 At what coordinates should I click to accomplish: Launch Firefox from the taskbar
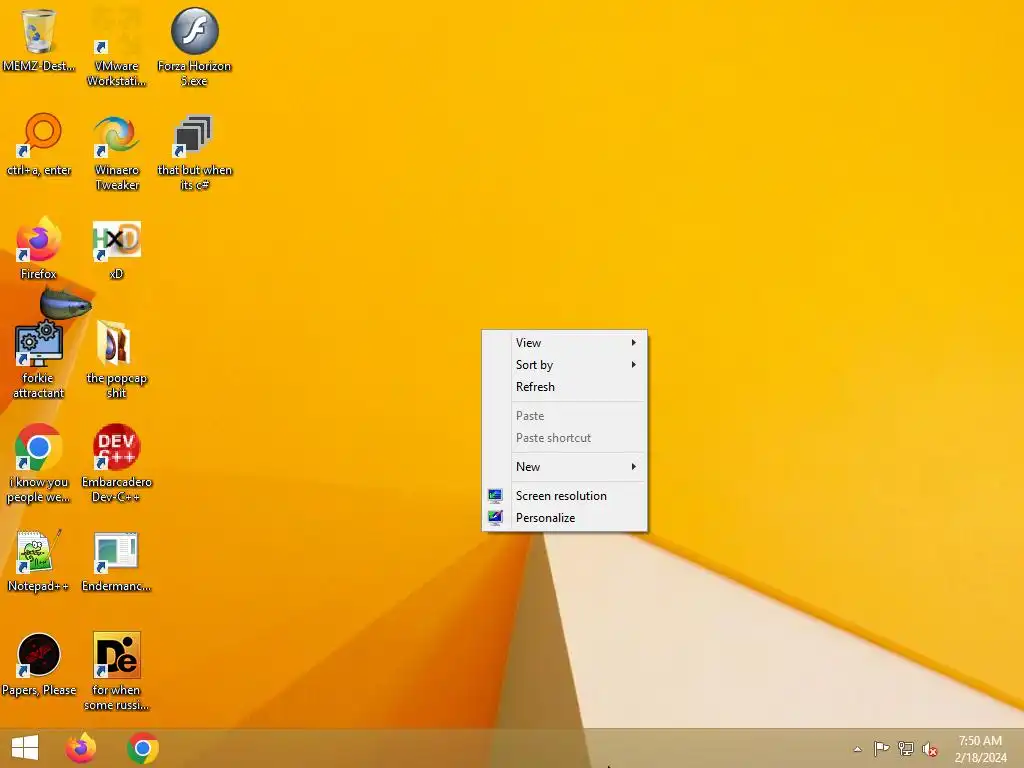(81, 748)
